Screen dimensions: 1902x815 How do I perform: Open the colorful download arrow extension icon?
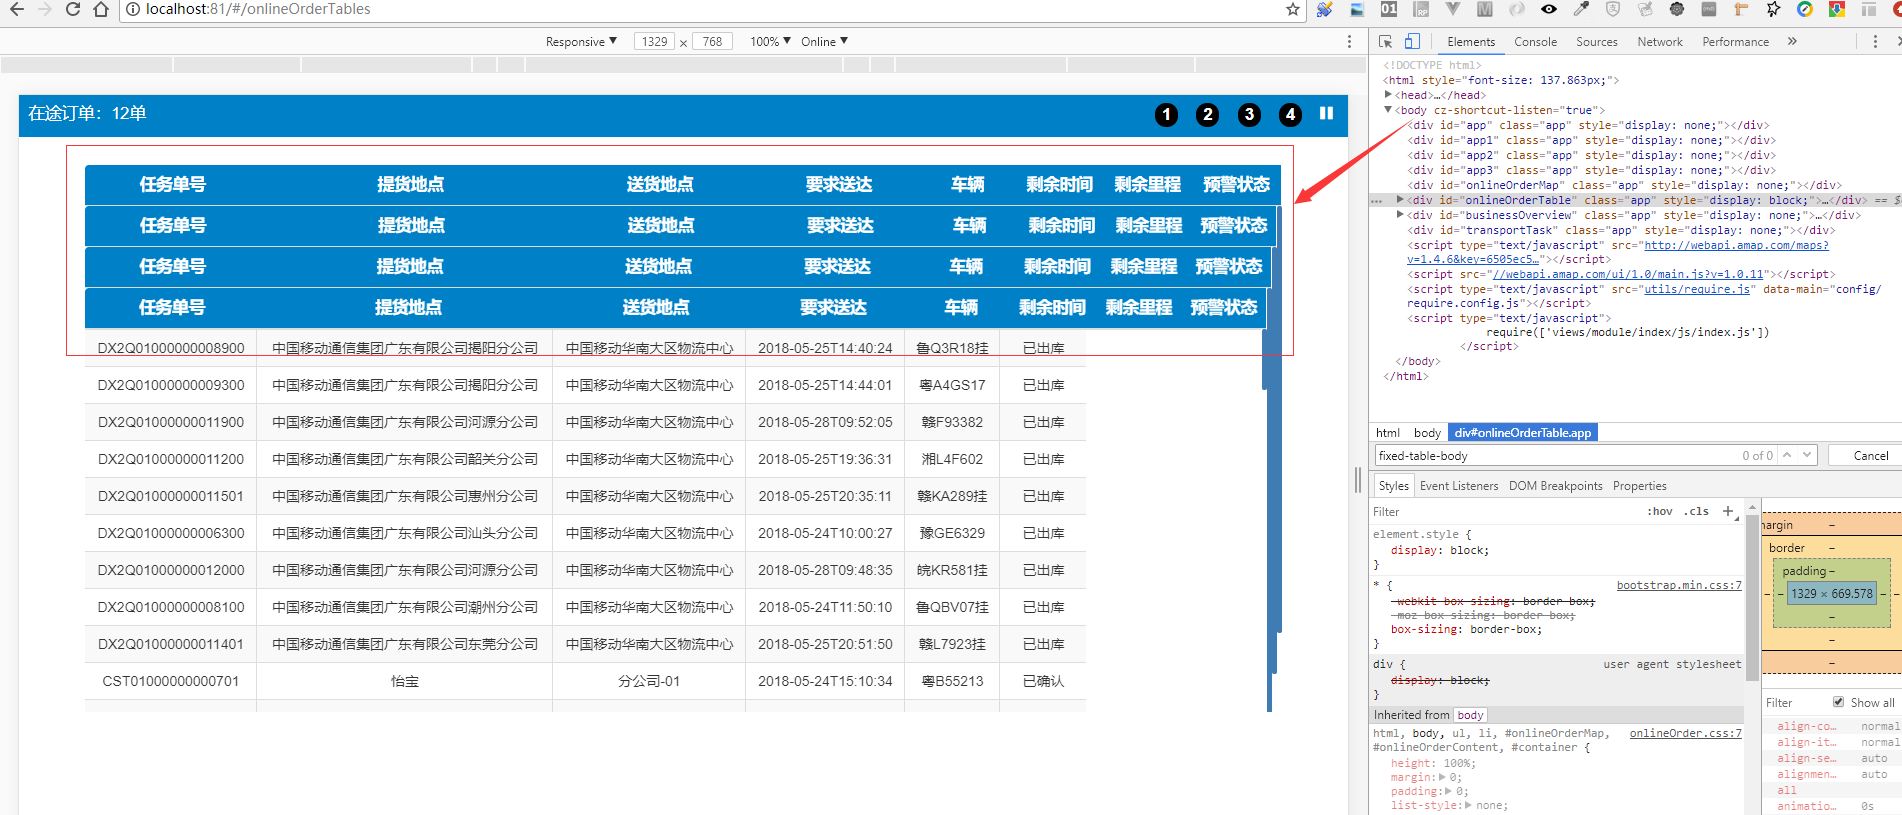(x=1837, y=9)
